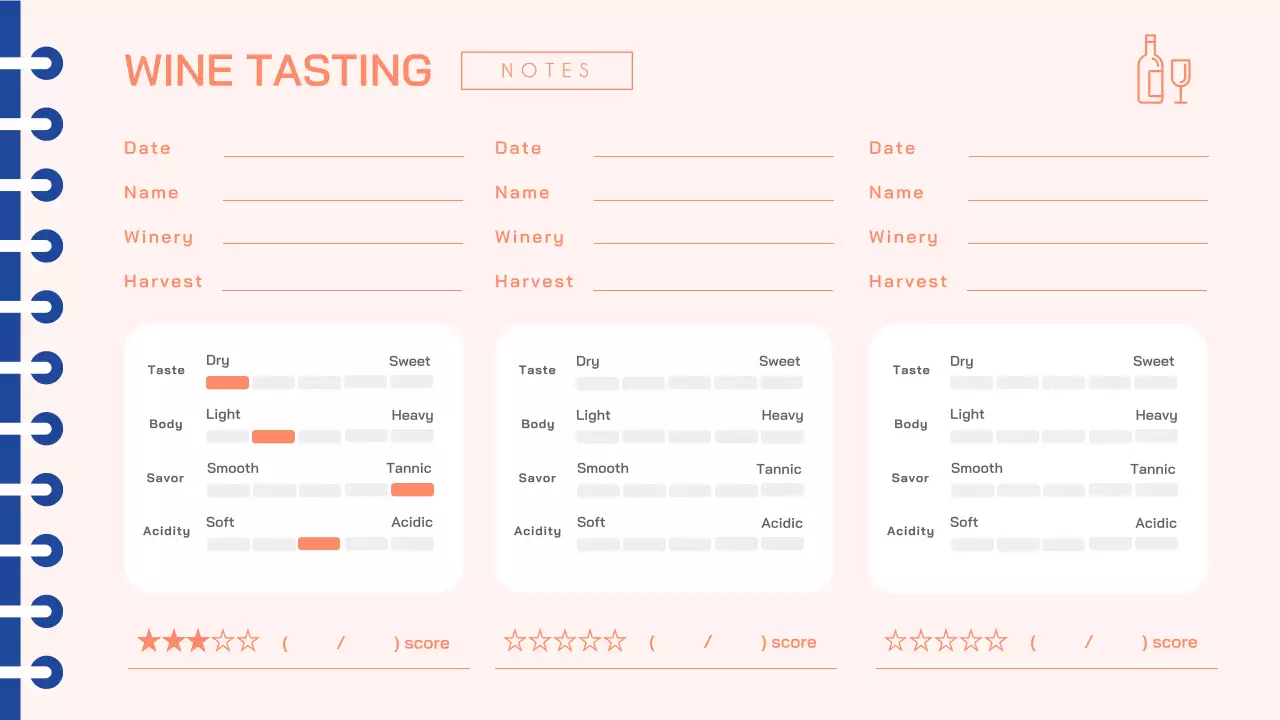This screenshot has height=720, width=1280.
Task: Select first star in middle card rating
Action: click(515, 641)
